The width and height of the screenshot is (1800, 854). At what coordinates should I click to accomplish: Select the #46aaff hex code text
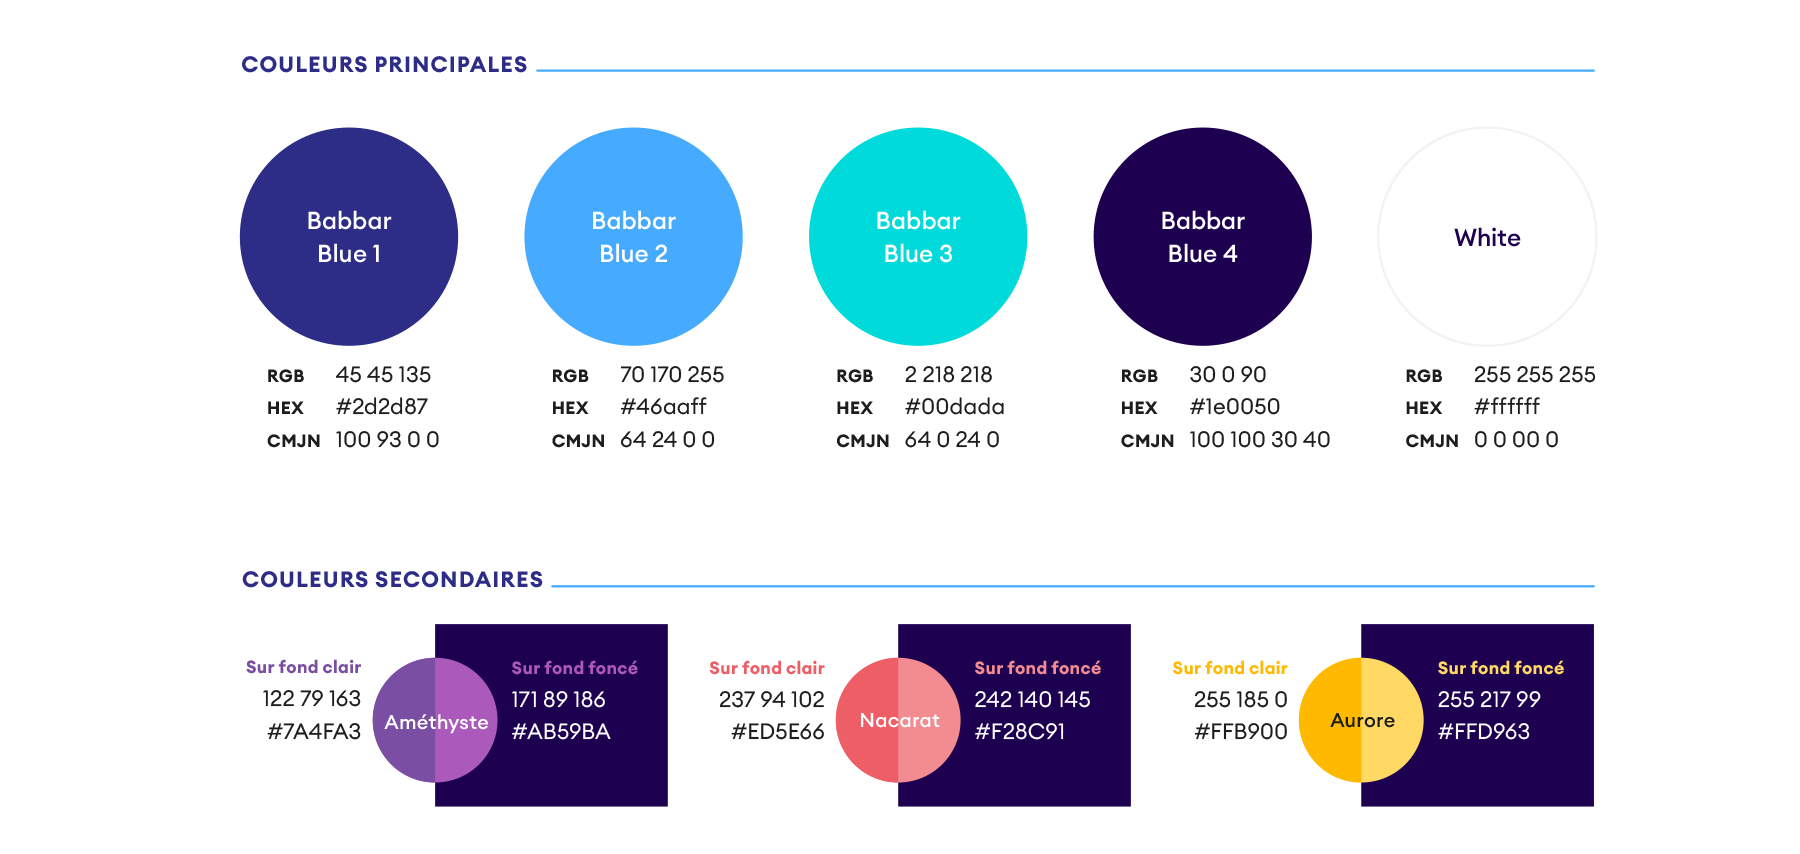click(663, 407)
